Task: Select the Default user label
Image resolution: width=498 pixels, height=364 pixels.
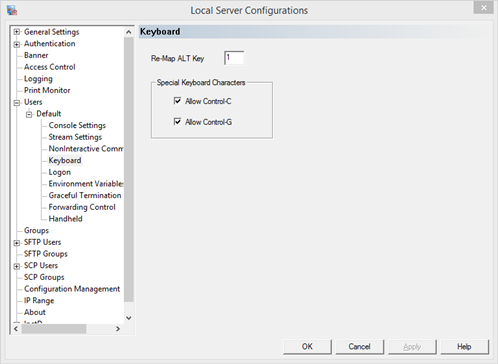Action: (x=49, y=114)
